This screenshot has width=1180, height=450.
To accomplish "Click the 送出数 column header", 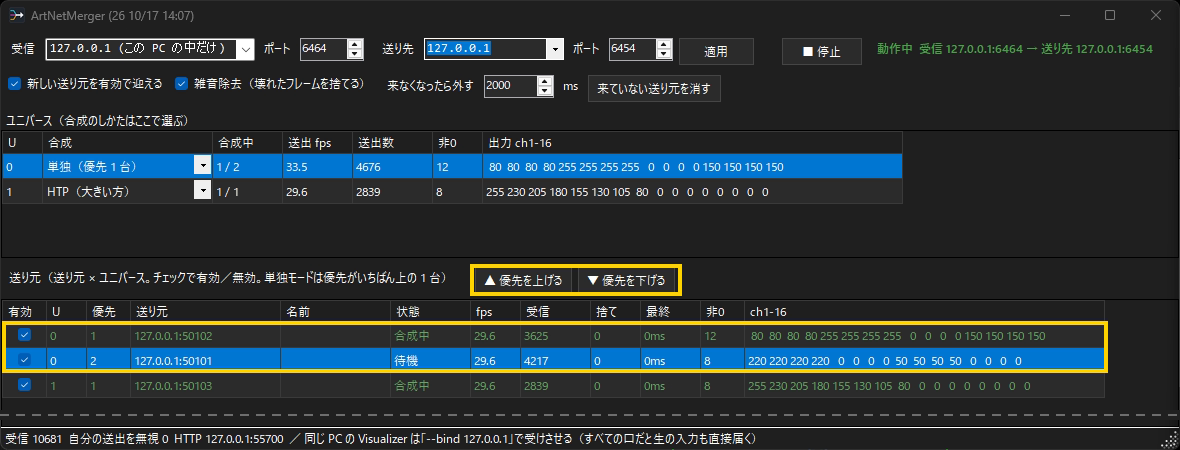I will coord(392,142).
